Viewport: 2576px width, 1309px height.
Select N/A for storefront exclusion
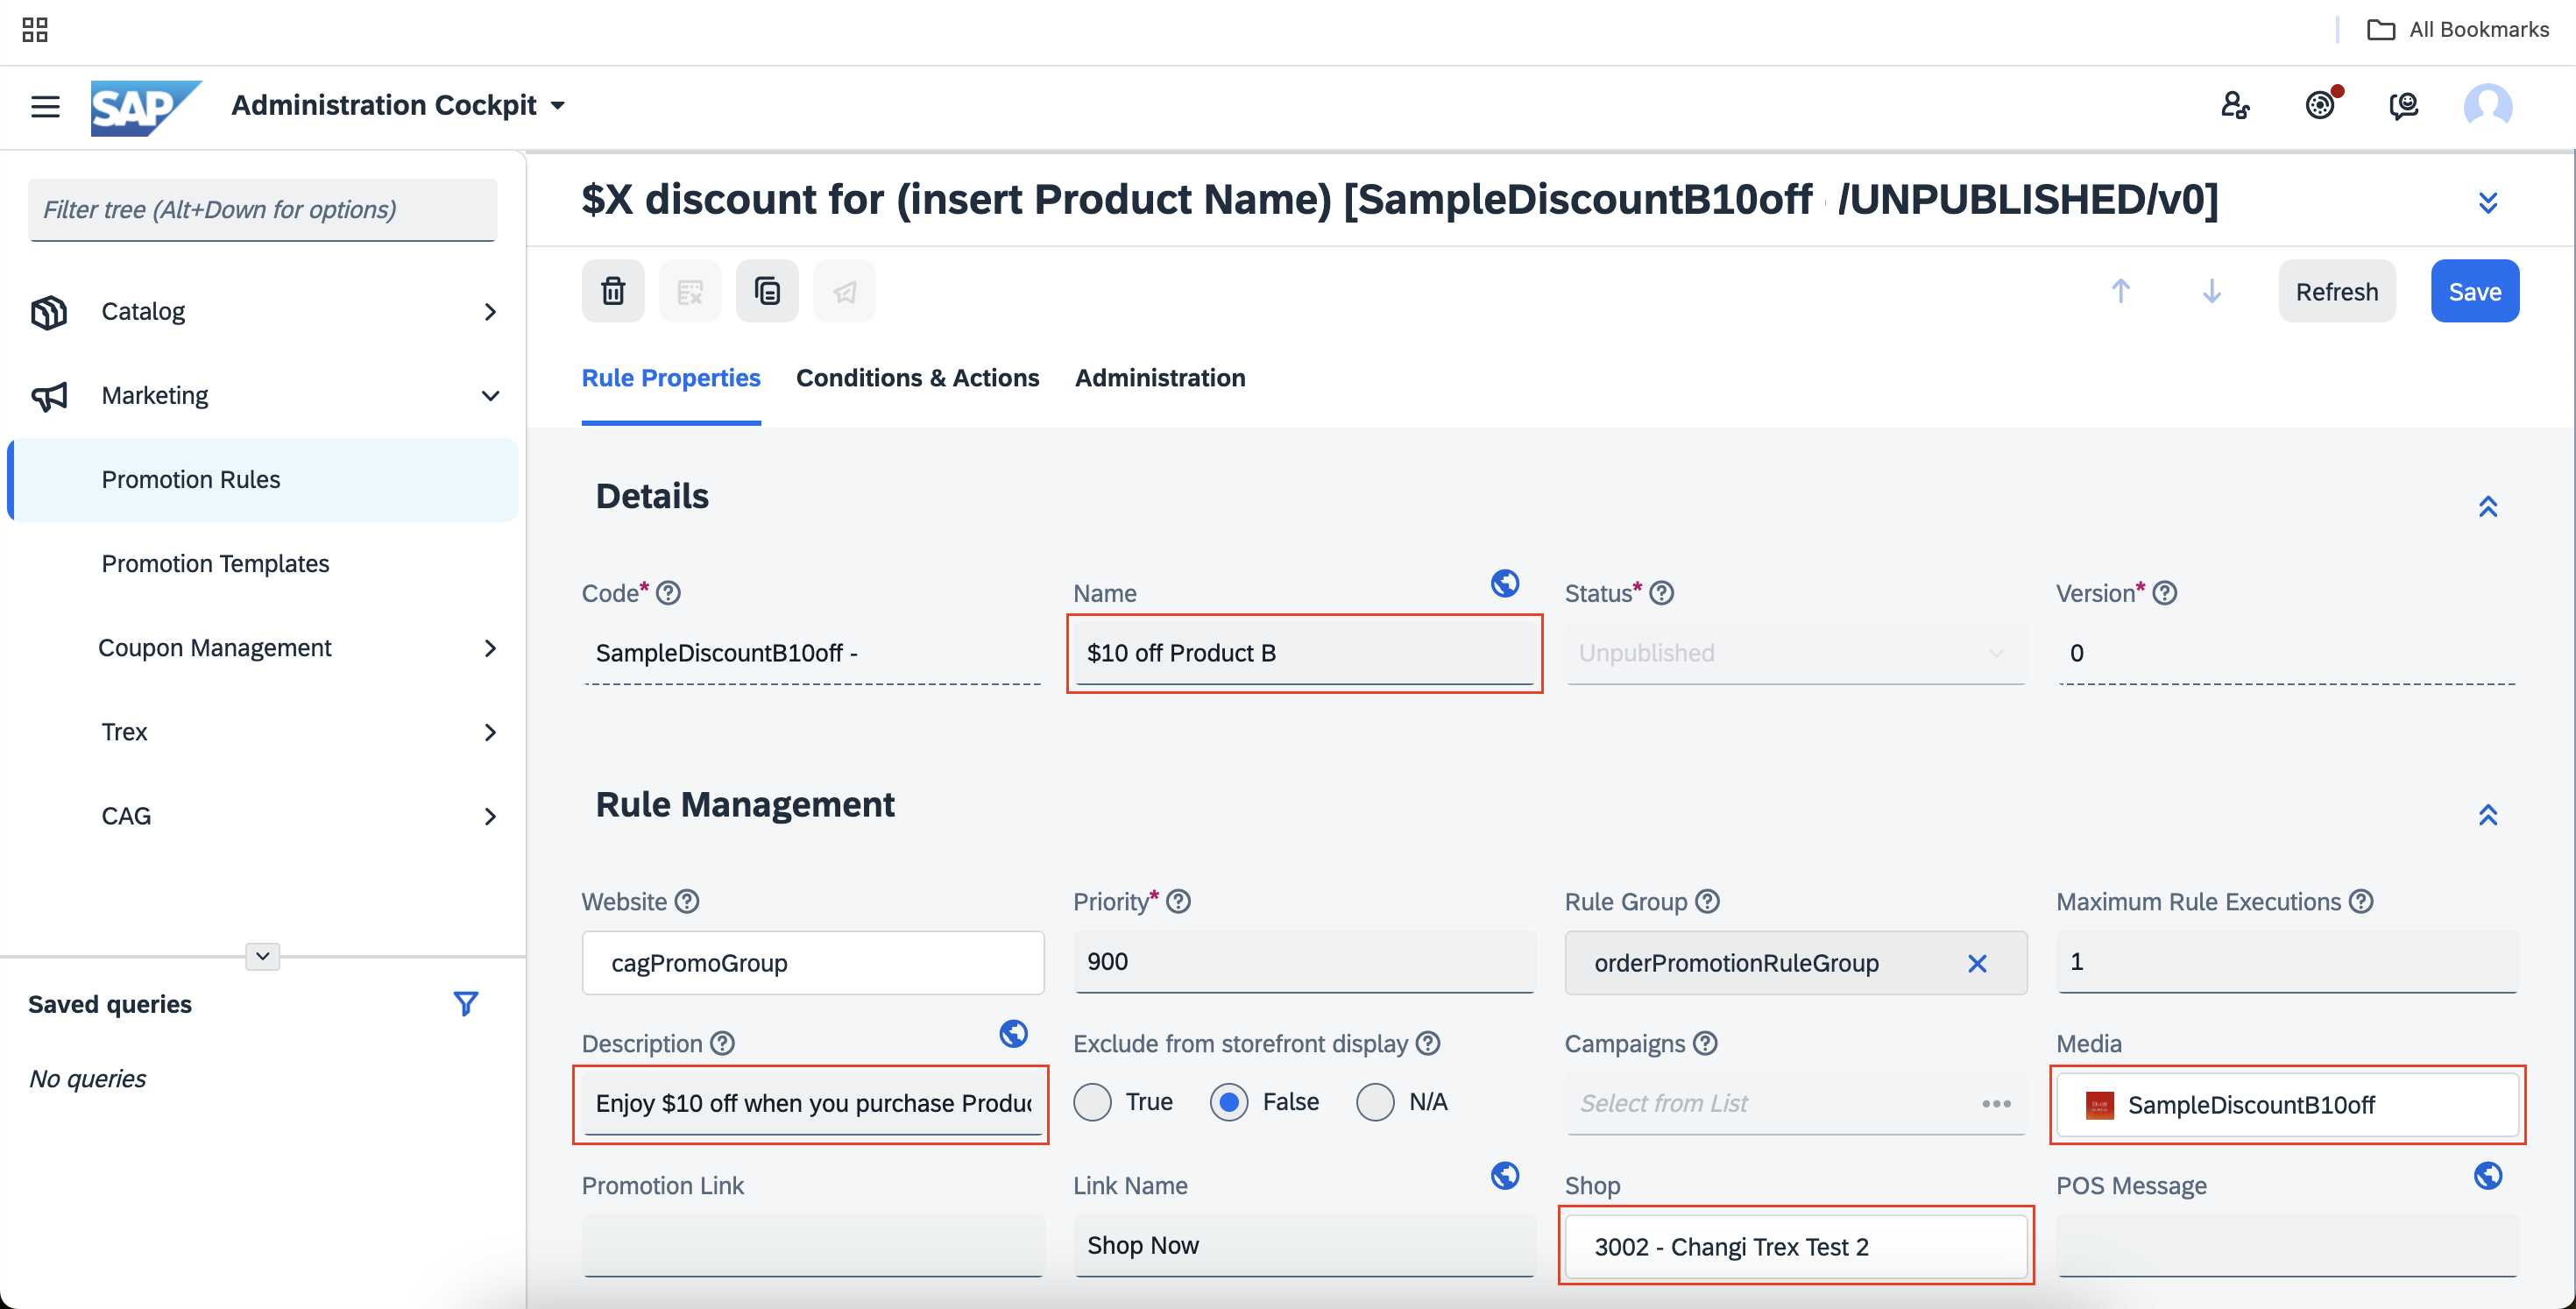1375,1102
